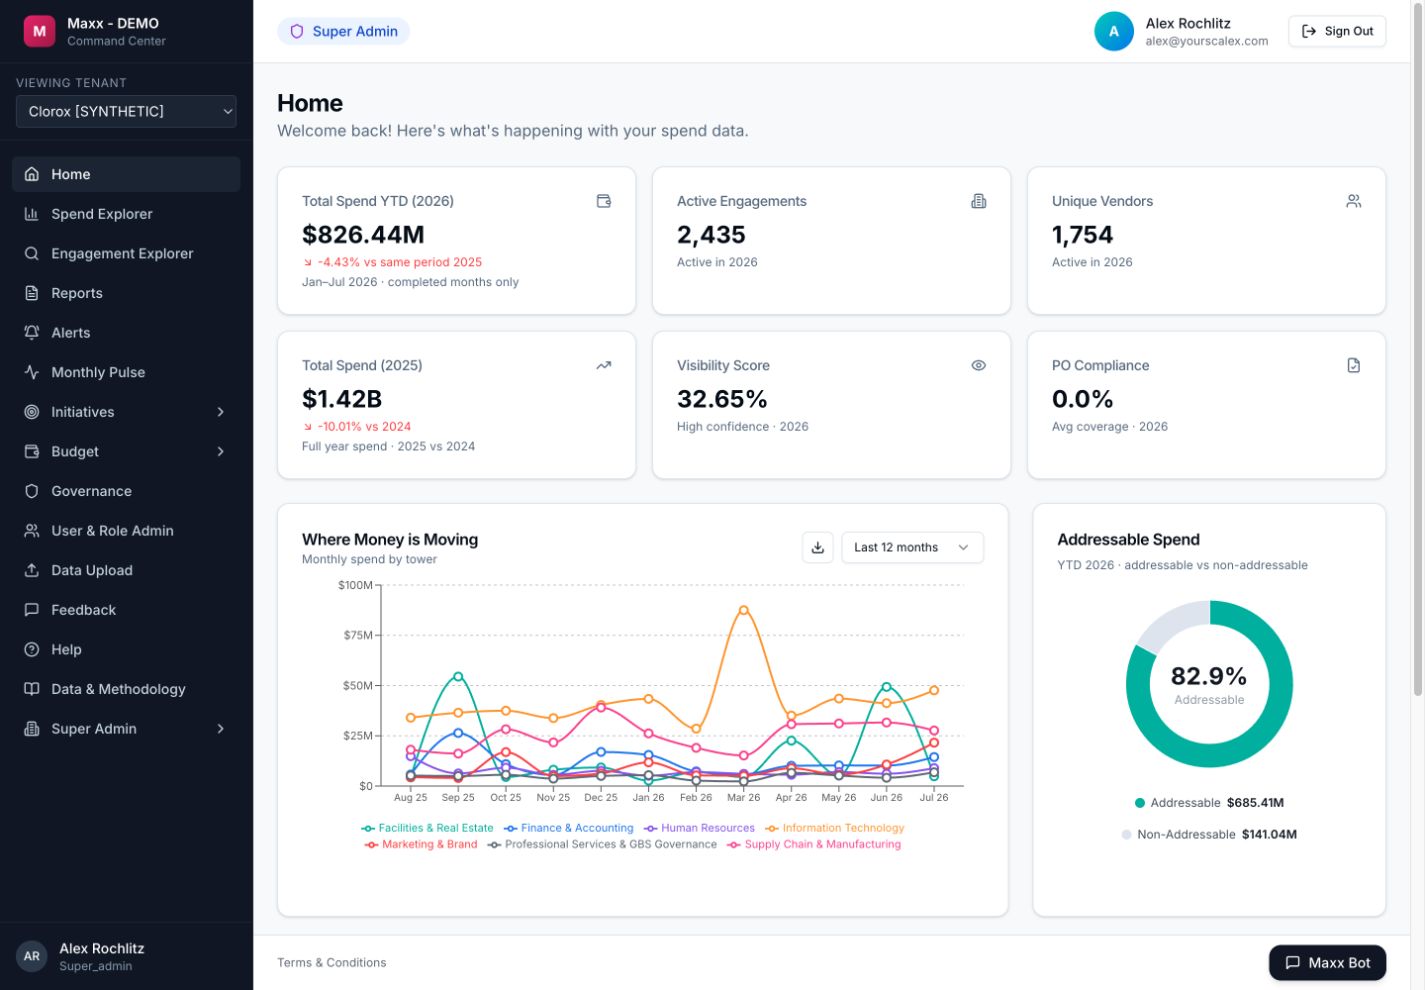
Task: Open User & Role Admin page
Action: pyautogui.click(x=126, y=531)
